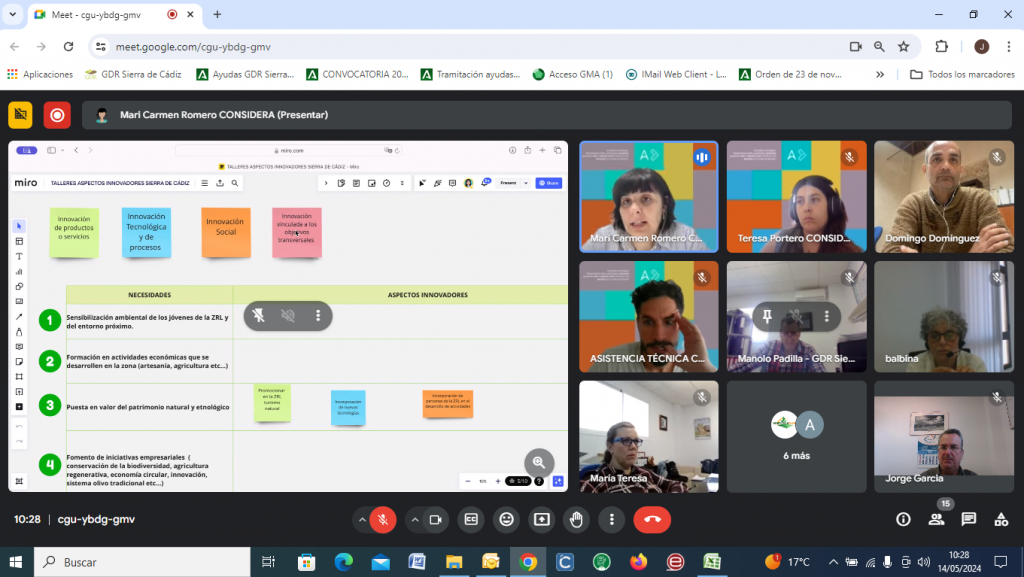Mute presentation audio using overlay speaker icon

click(x=288, y=316)
